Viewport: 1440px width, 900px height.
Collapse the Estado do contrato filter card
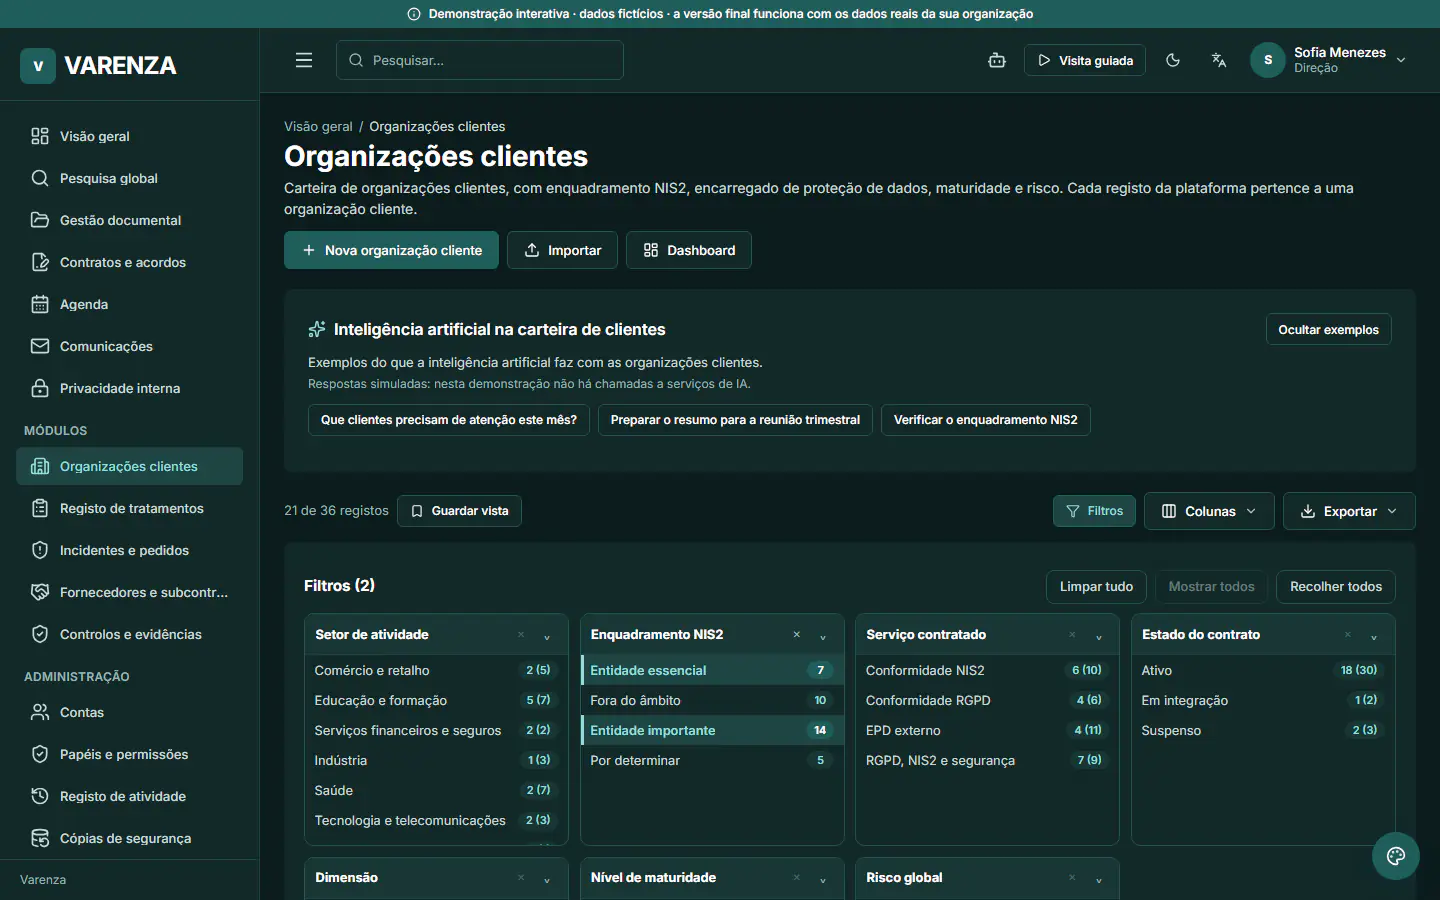(1374, 636)
